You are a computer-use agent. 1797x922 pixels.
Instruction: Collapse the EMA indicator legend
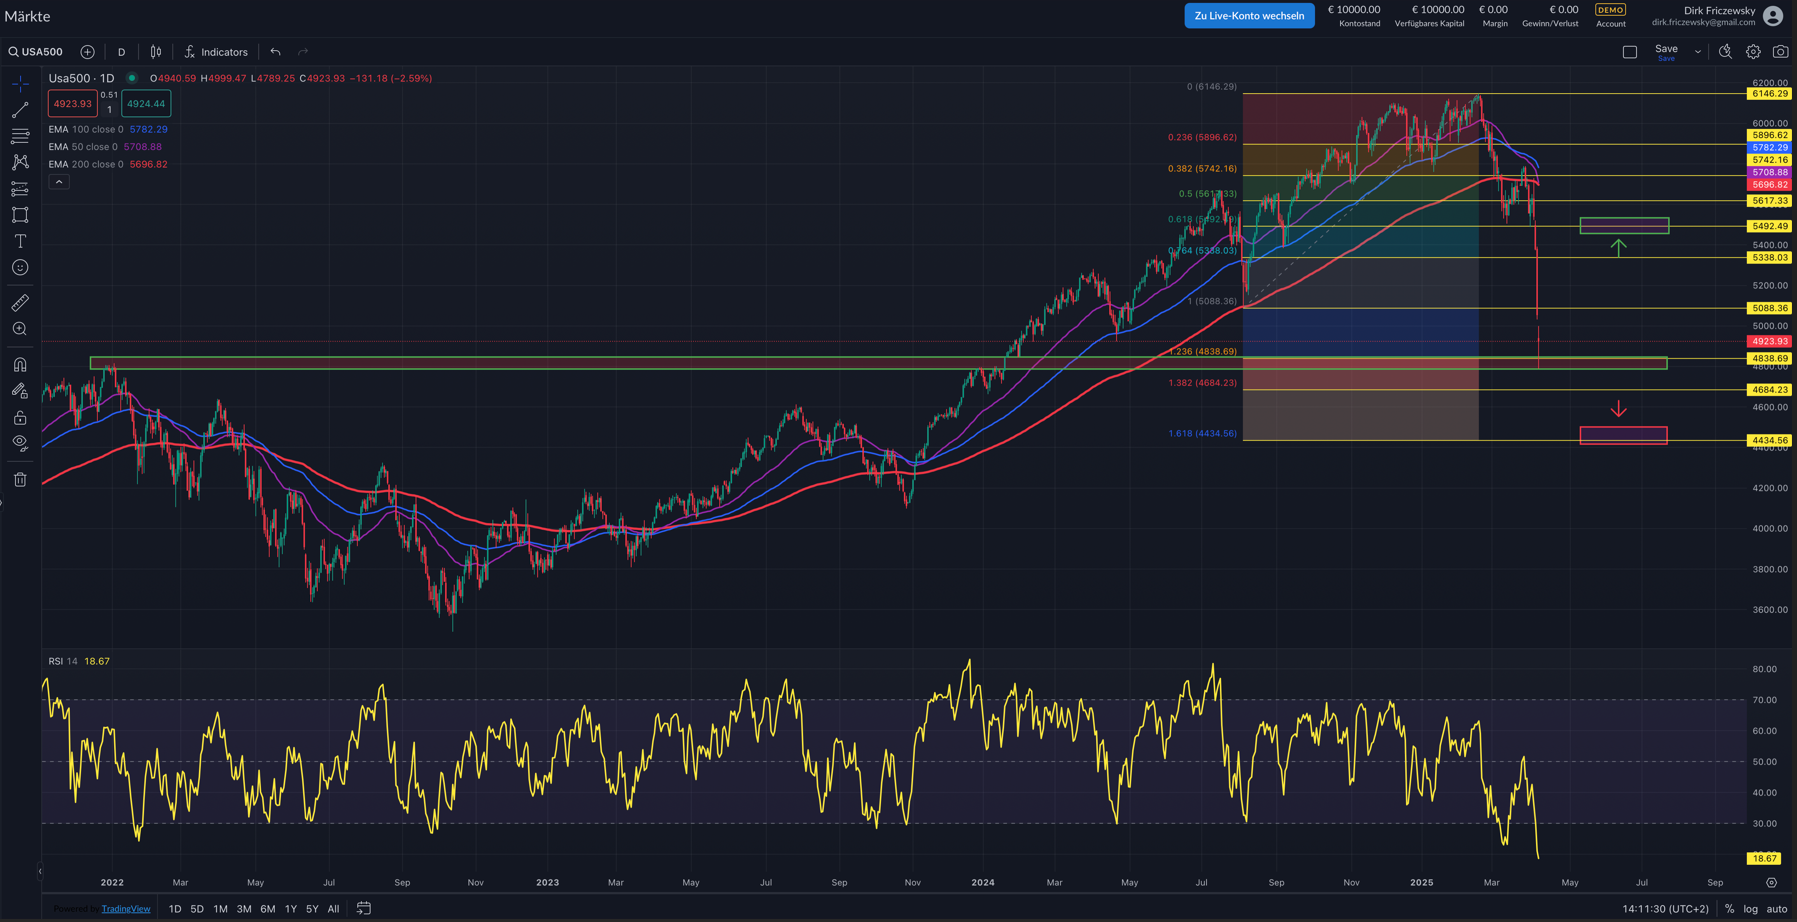(59, 182)
